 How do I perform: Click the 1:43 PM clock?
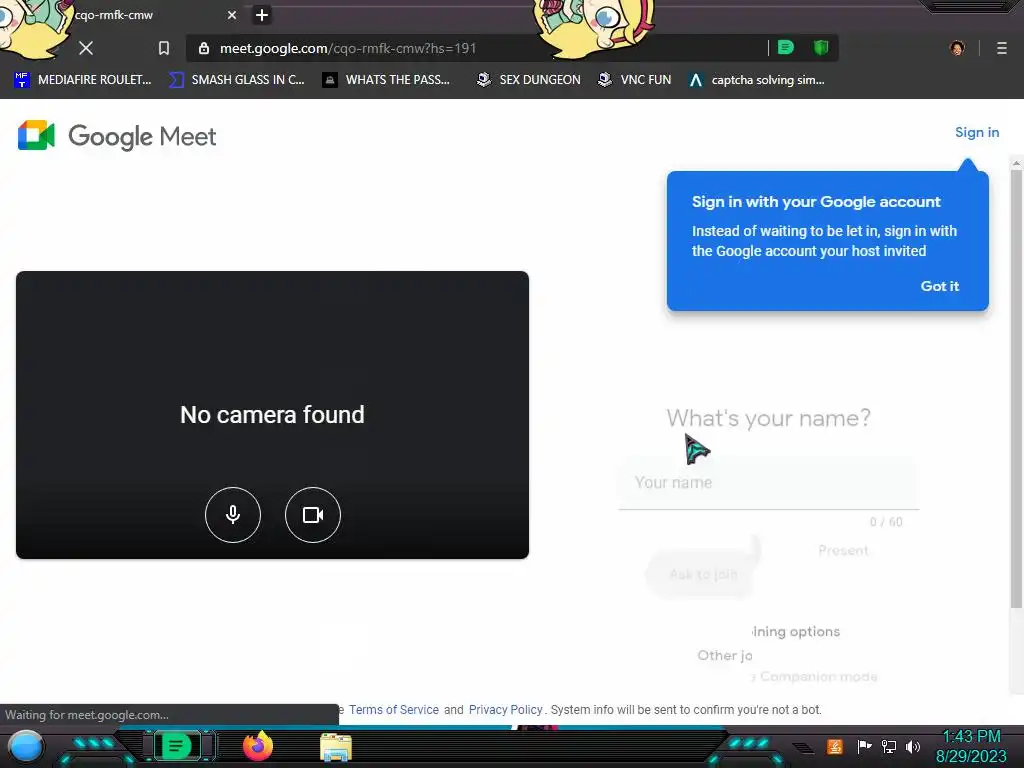(x=971, y=737)
